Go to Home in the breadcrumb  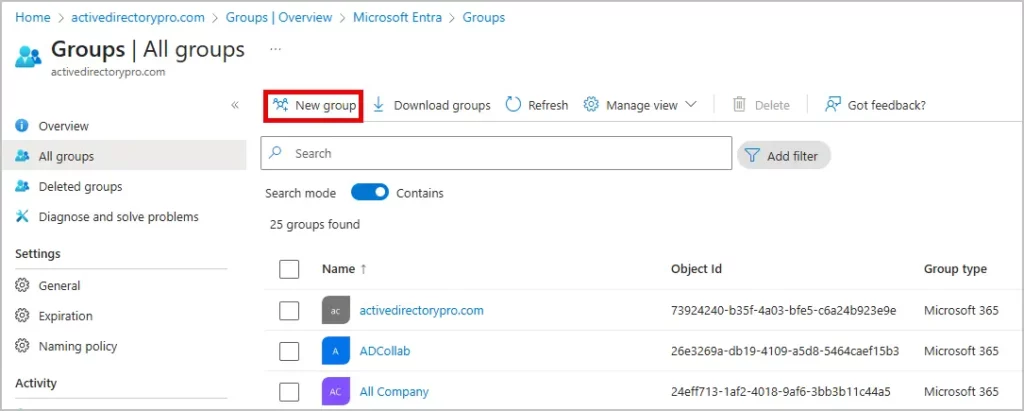point(33,18)
